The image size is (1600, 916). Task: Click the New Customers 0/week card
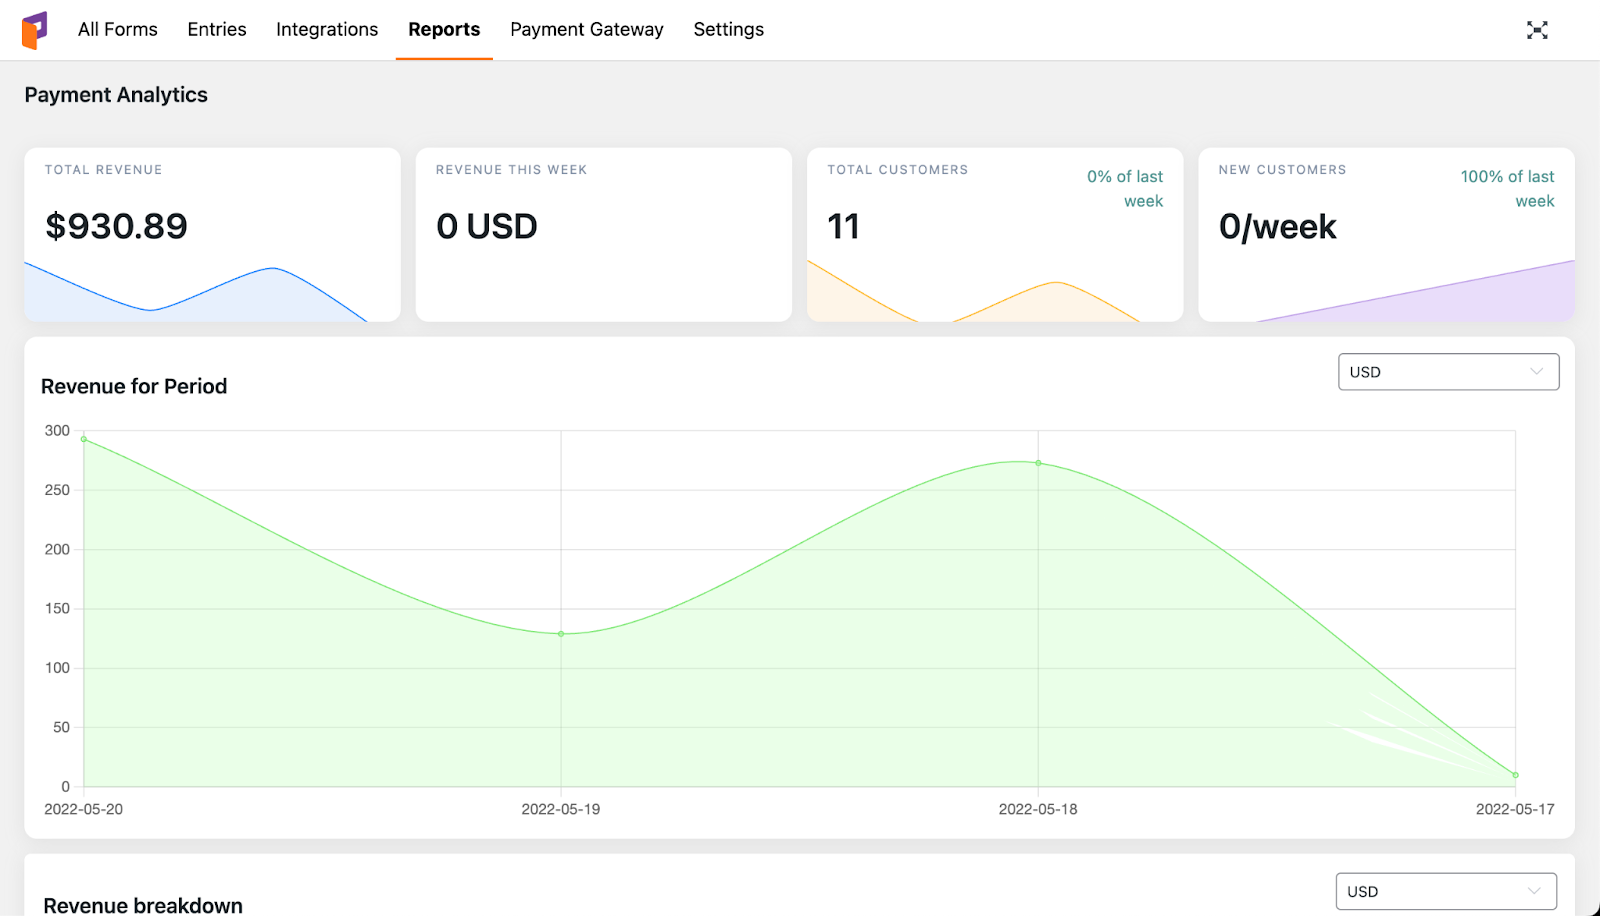coord(1386,235)
